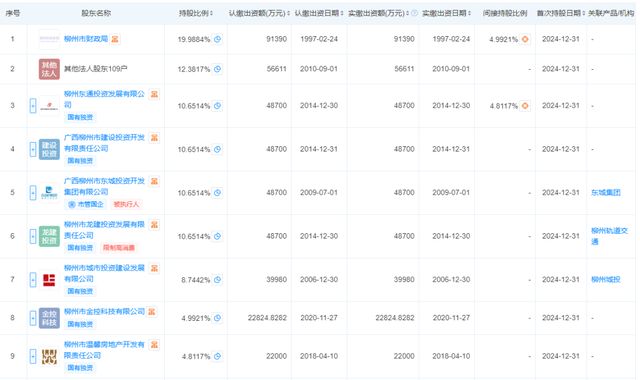
Task: Open 柳州市温馨房地产开发有限责任公司 link
Action: 104,350
